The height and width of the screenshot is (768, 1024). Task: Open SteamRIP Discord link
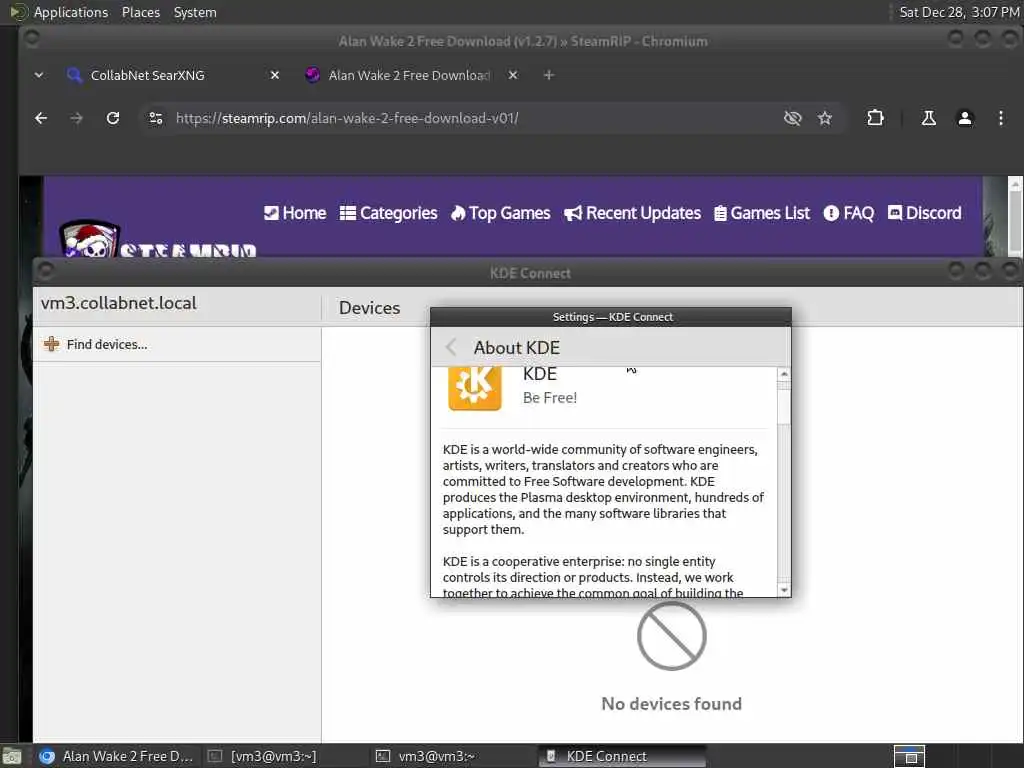(924, 213)
